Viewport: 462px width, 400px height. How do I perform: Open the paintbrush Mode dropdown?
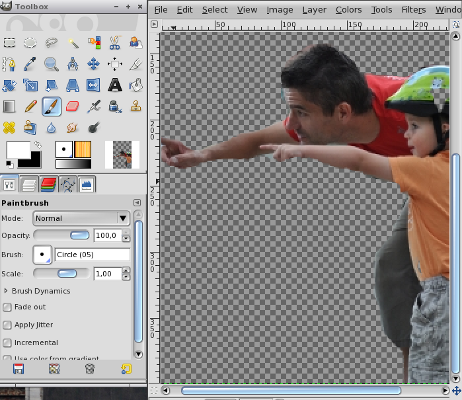click(x=81, y=218)
